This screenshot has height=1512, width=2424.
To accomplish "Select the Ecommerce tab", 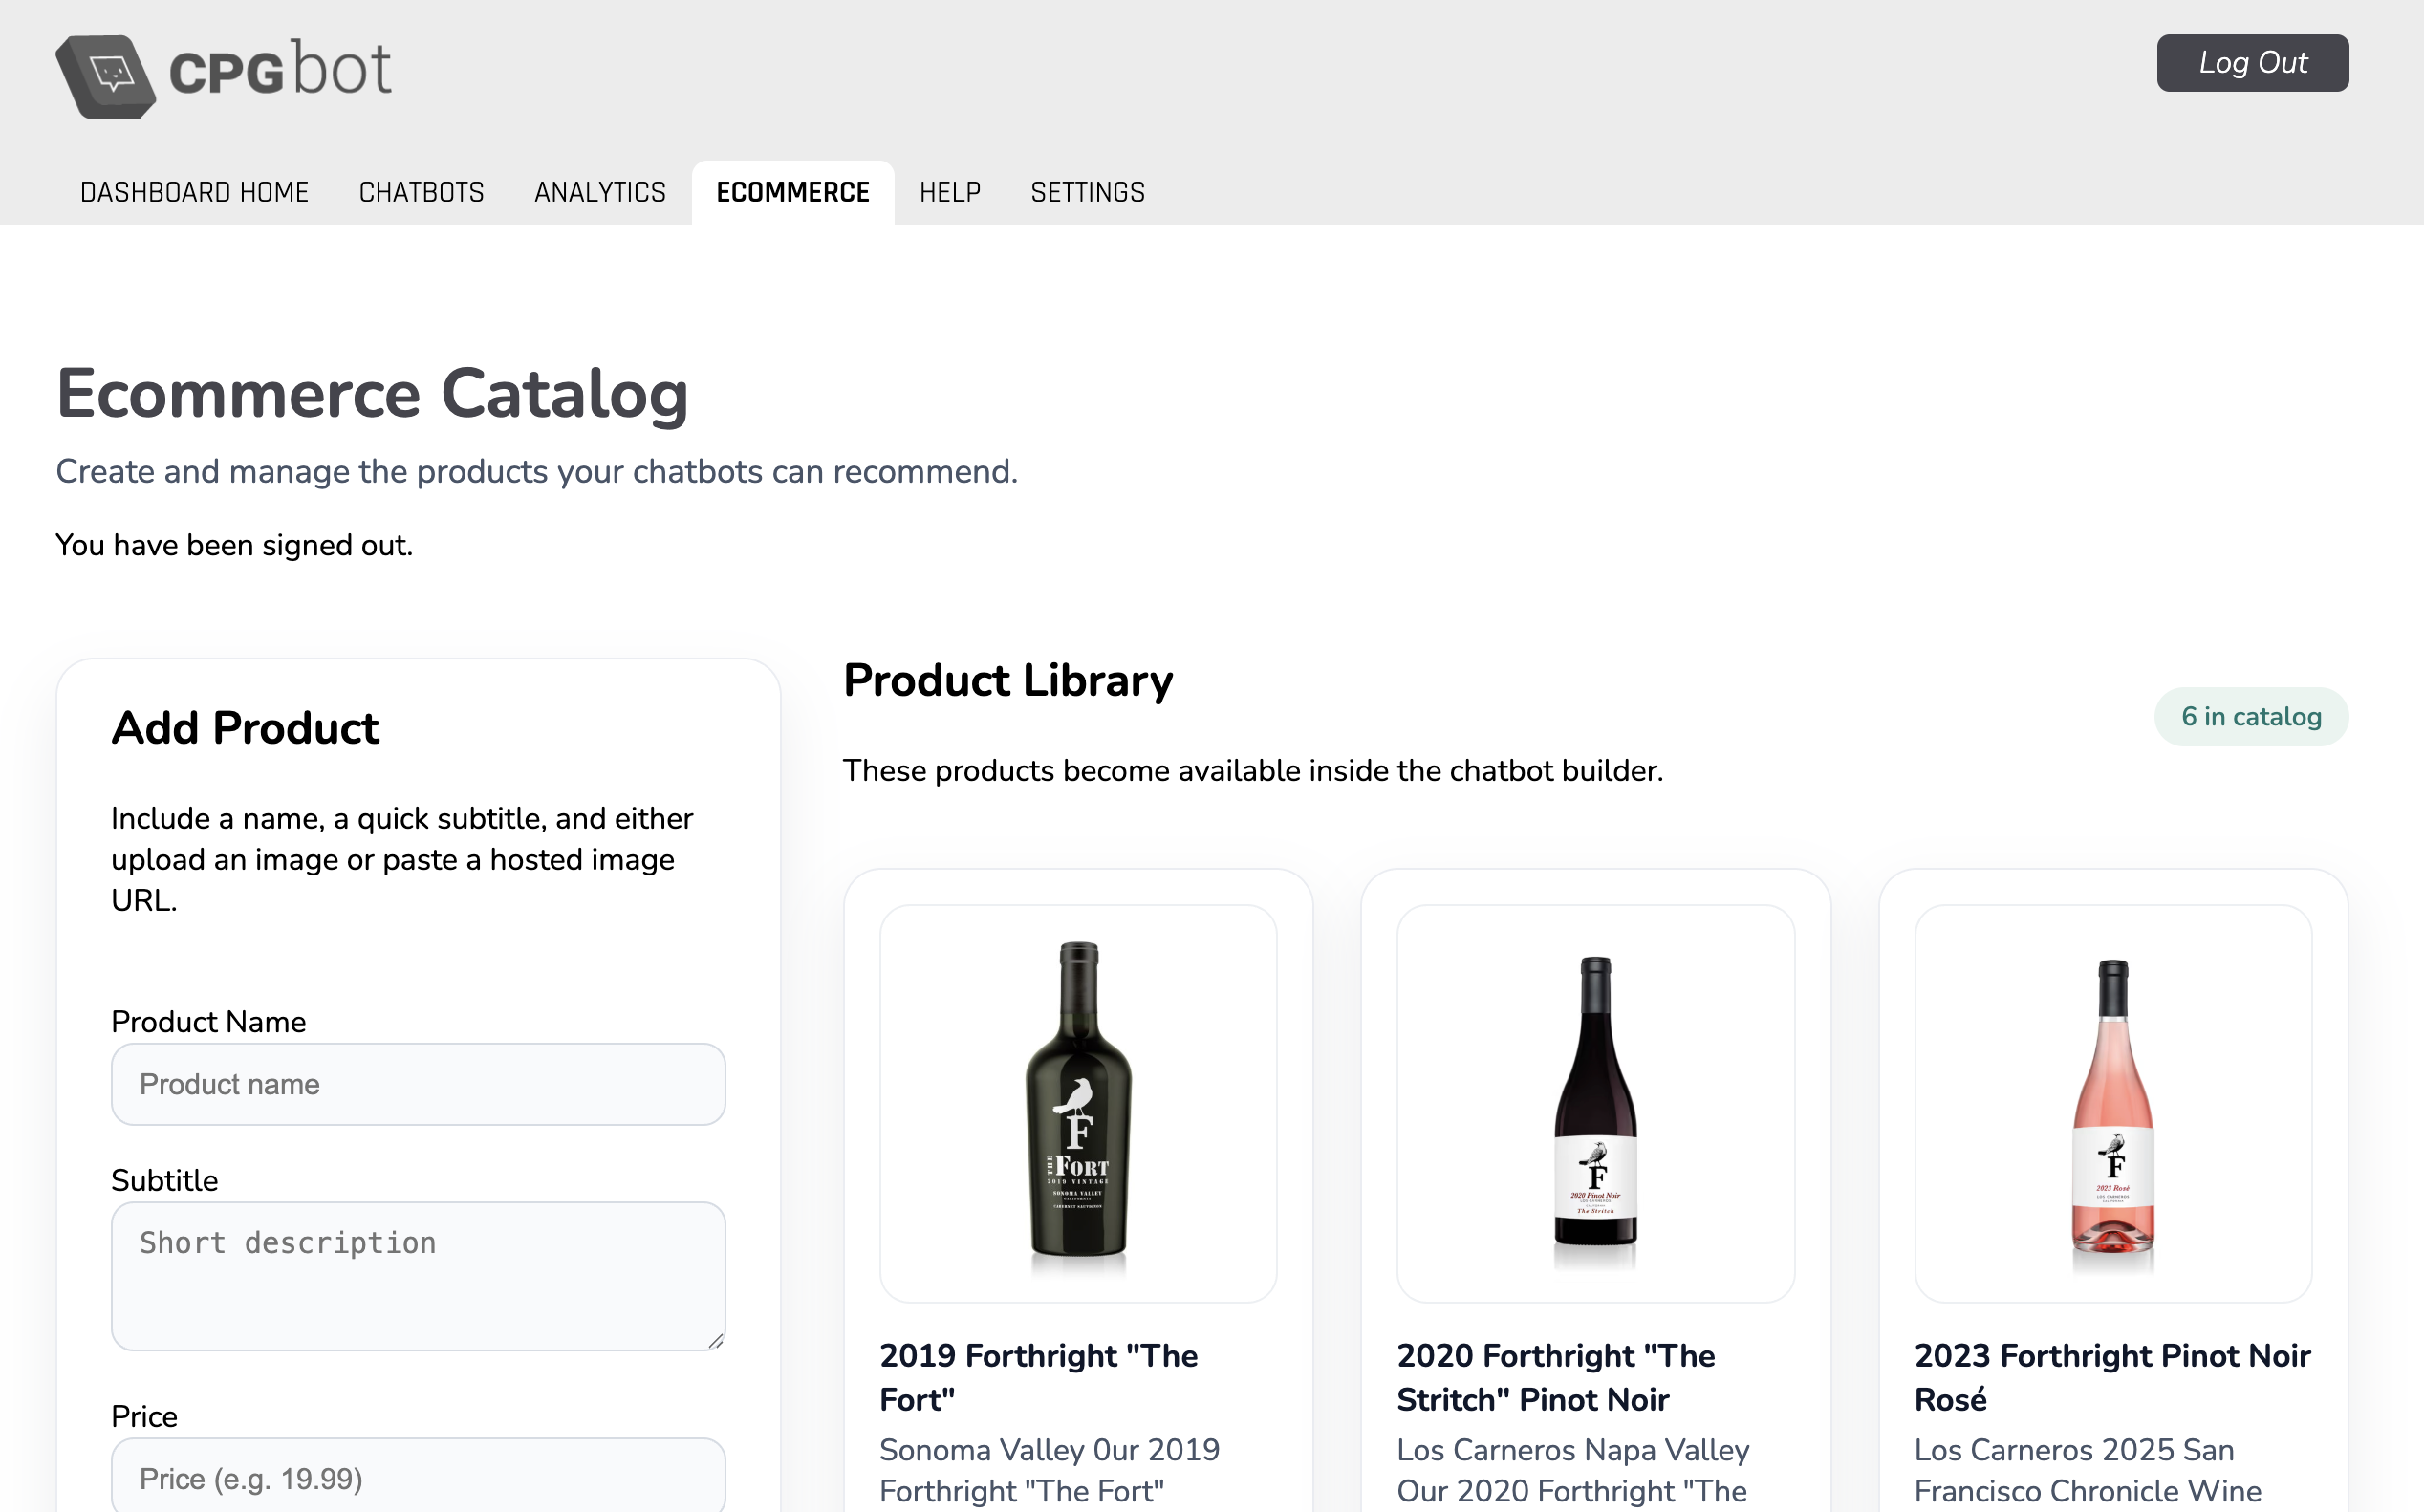I will coord(792,191).
